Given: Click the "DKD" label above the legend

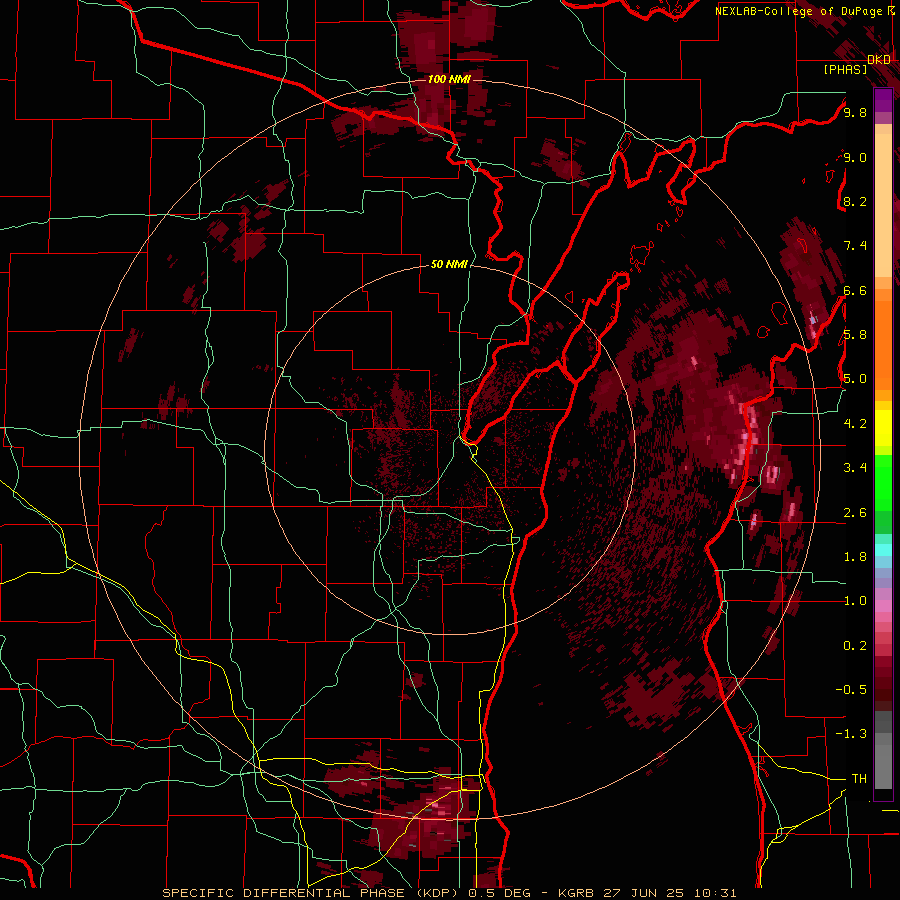Looking at the screenshot, I should tap(879, 60).
